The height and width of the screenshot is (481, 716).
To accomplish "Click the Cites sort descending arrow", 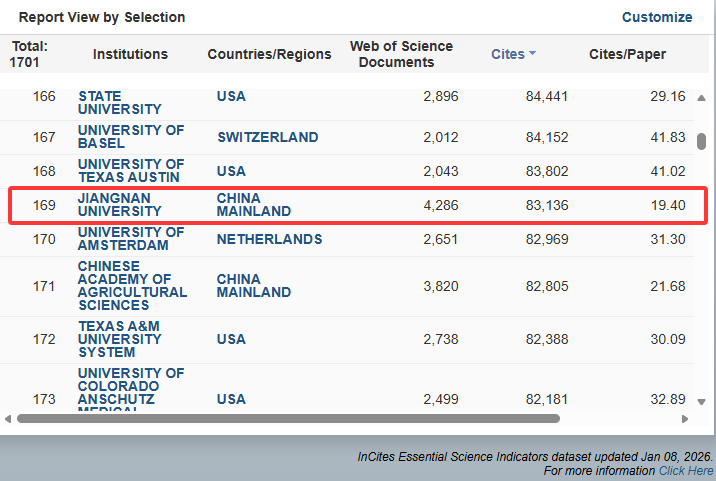I will tap(532, 54).
